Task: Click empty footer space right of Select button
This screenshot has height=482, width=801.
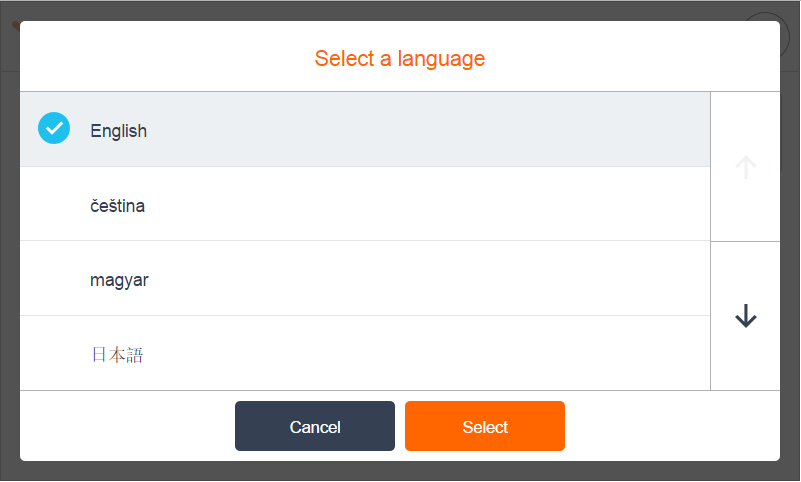Action: (x=670, y=427)
